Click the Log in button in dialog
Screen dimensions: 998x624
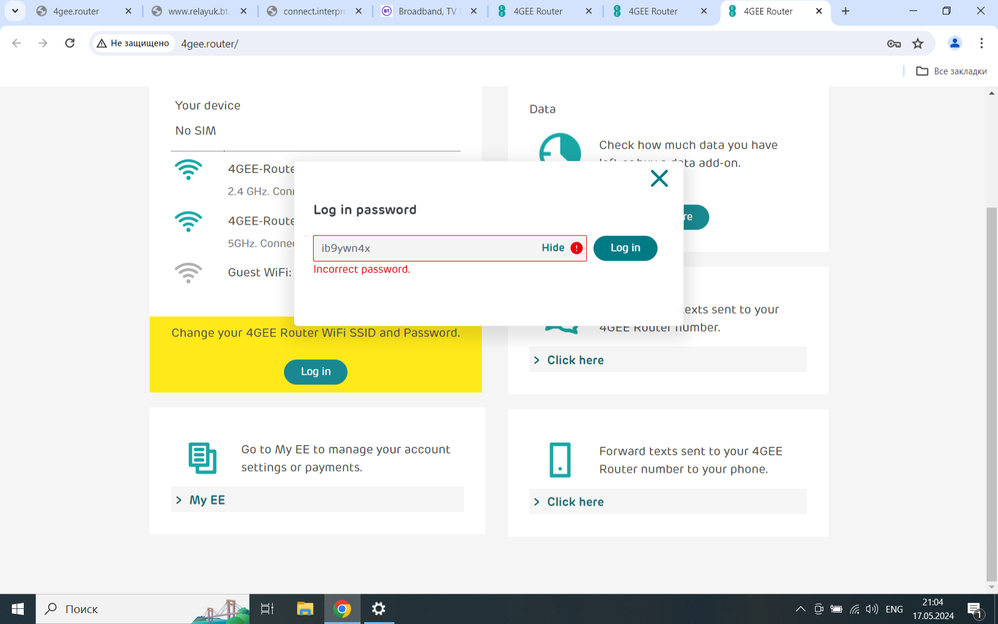pyautogui.click(x=625, y=248)
